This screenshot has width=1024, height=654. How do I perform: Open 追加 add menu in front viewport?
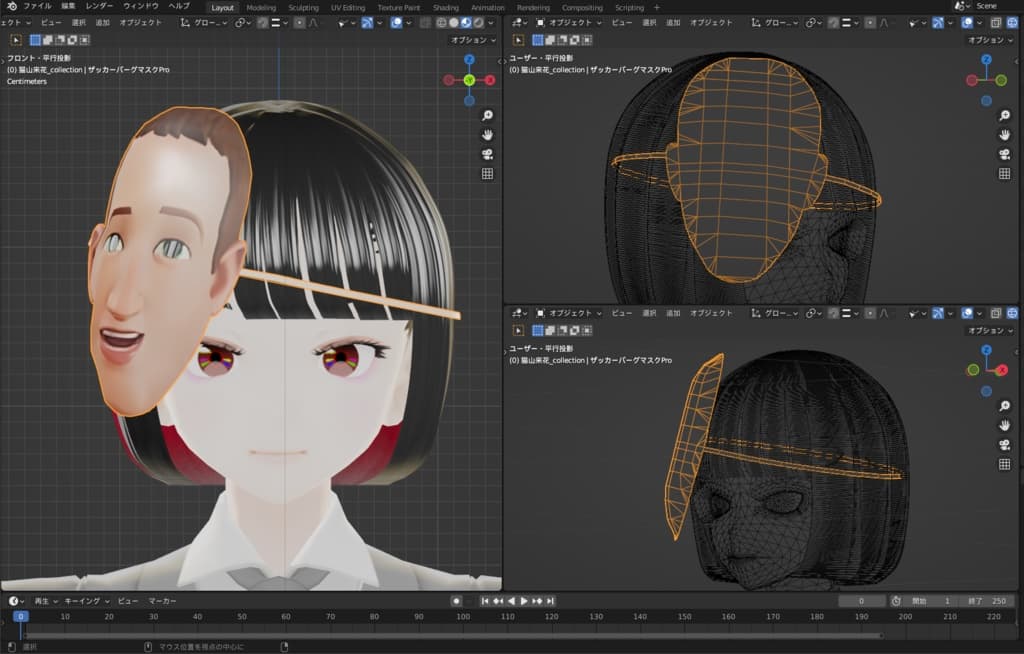102,22
